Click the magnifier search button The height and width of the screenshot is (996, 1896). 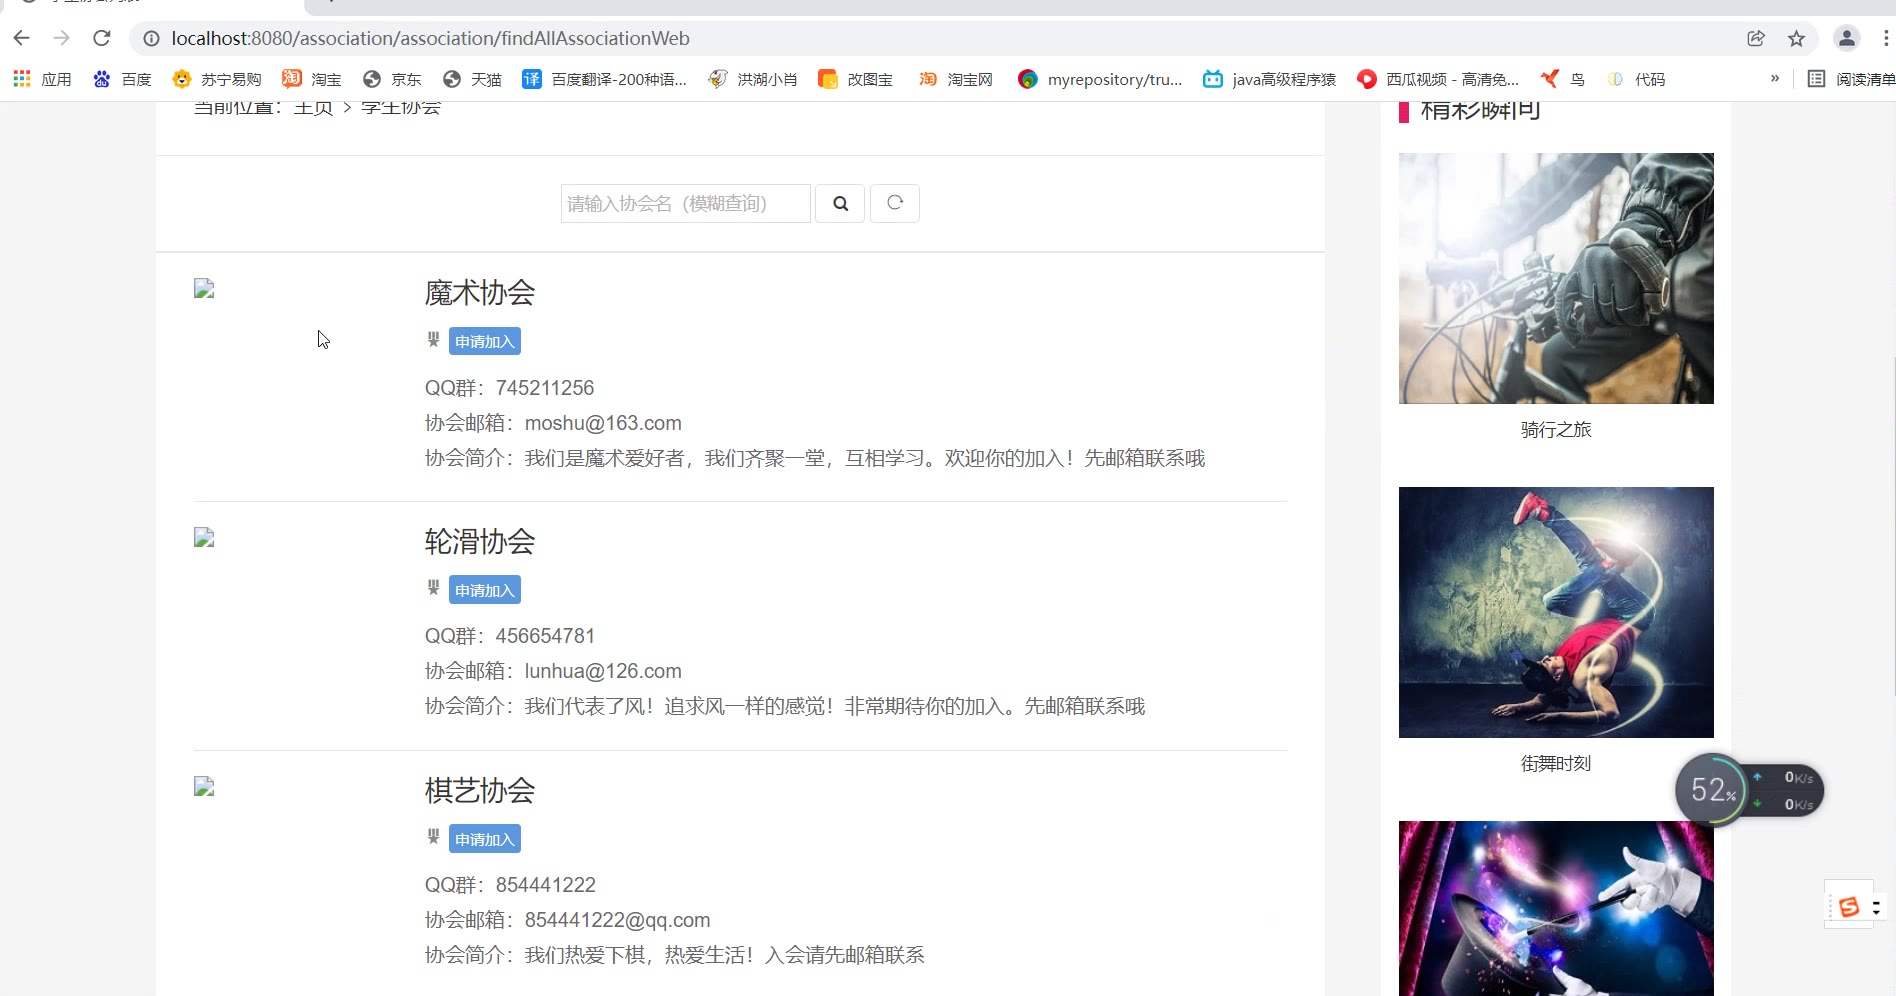(840, 203)
